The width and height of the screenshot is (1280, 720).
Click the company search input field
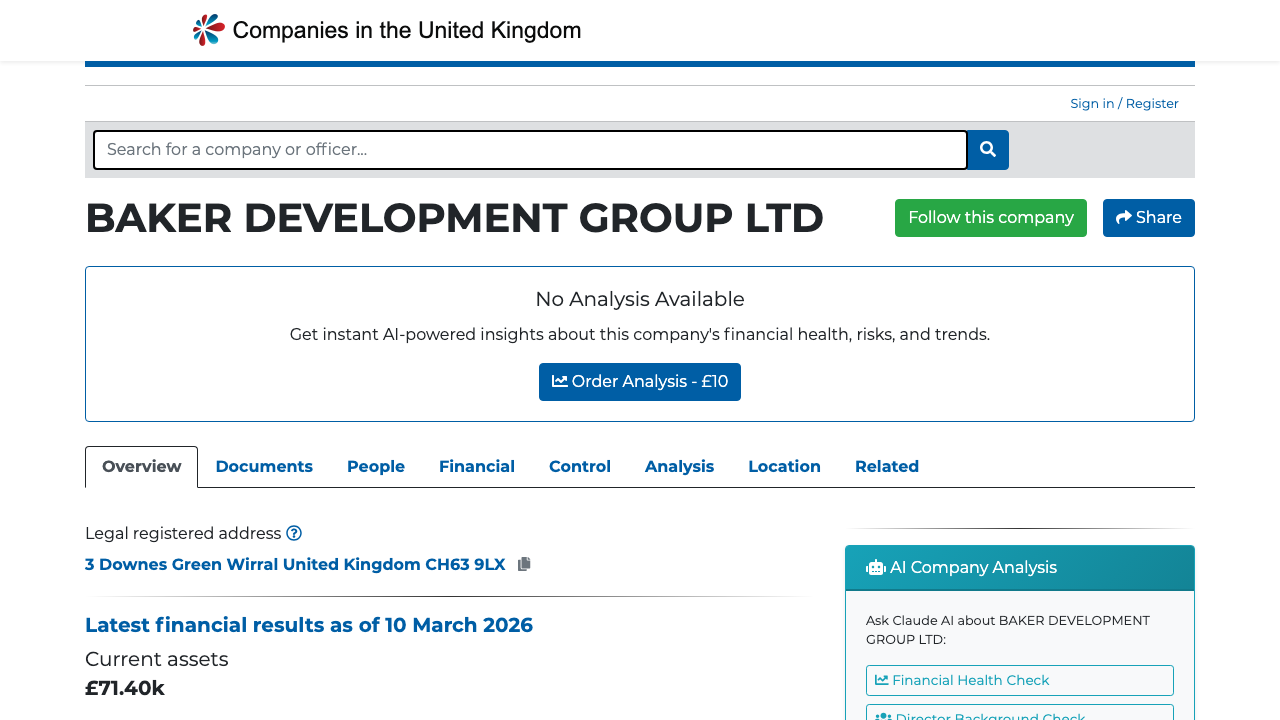point(530,149)
